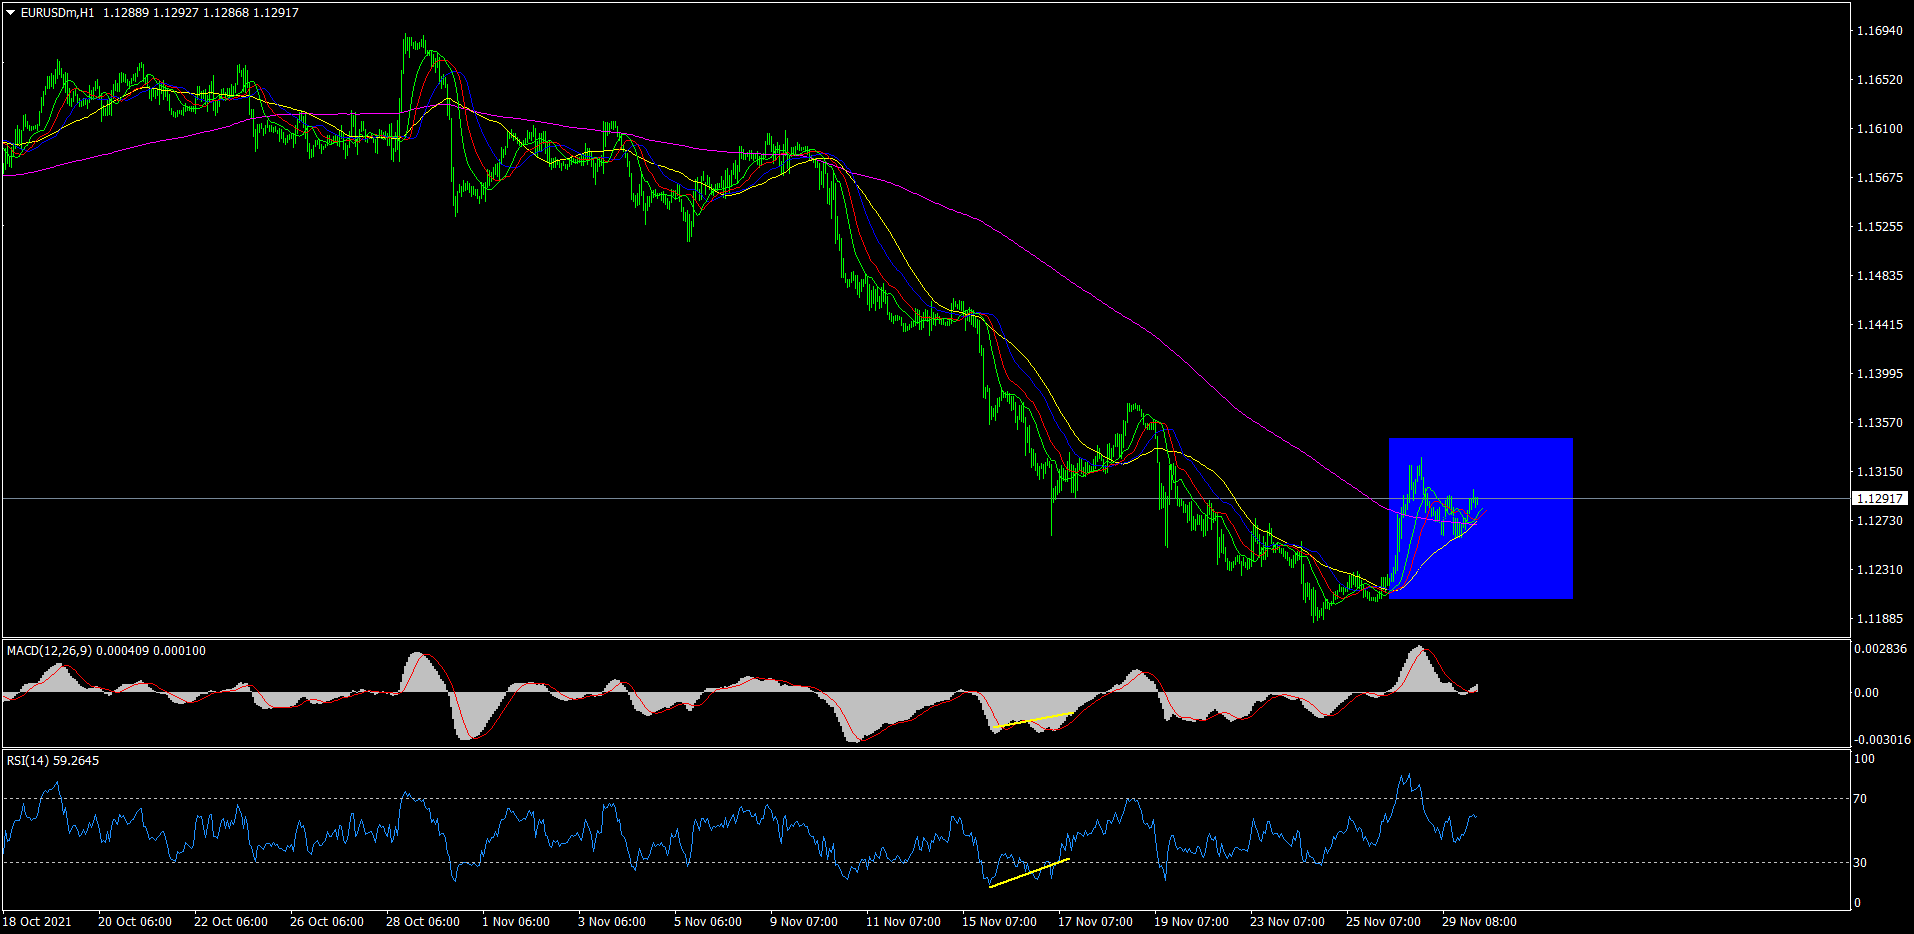Screen dimensions: 1914x934
Task: Click the 3 Nov 06:00 time label
Action: click(x=612, y=922)
